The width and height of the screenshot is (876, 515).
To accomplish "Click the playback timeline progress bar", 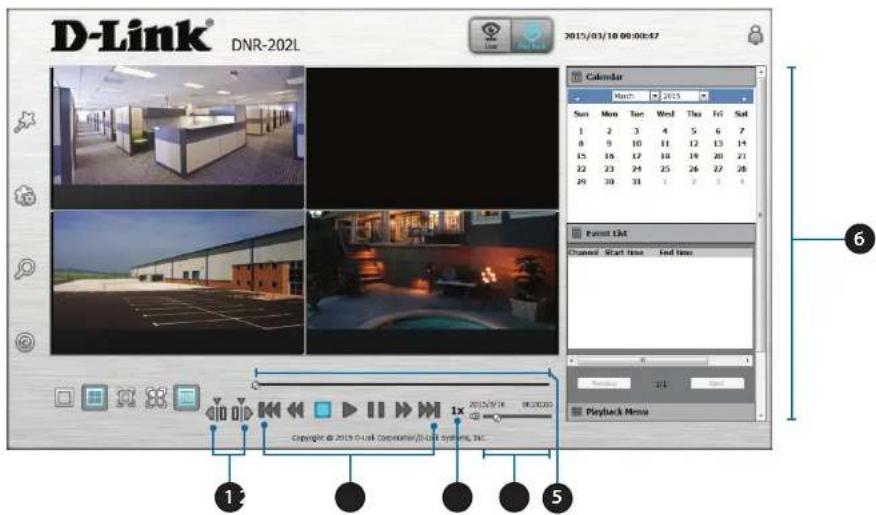I will pyautogui.click(x=401, y=384).
